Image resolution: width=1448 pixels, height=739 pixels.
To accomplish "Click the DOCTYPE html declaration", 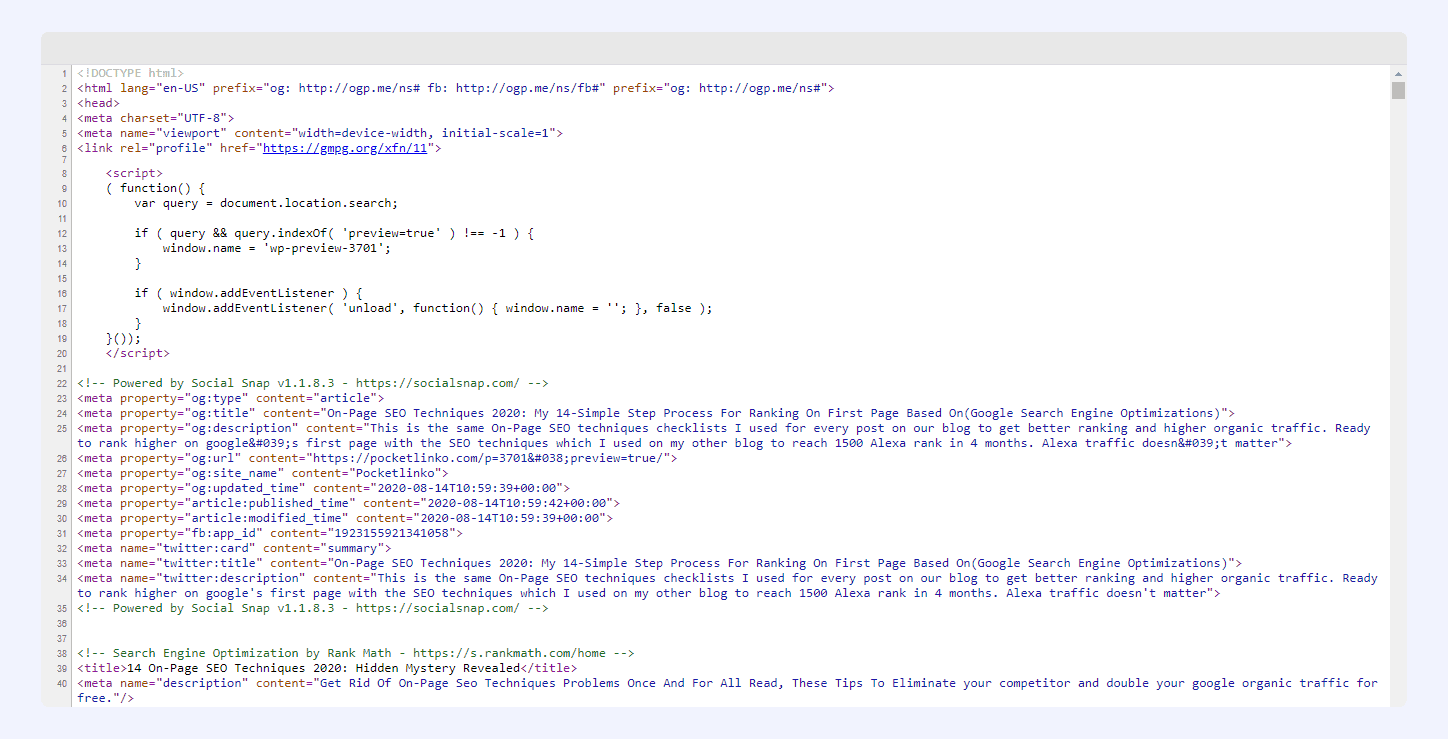I will 131,73.
